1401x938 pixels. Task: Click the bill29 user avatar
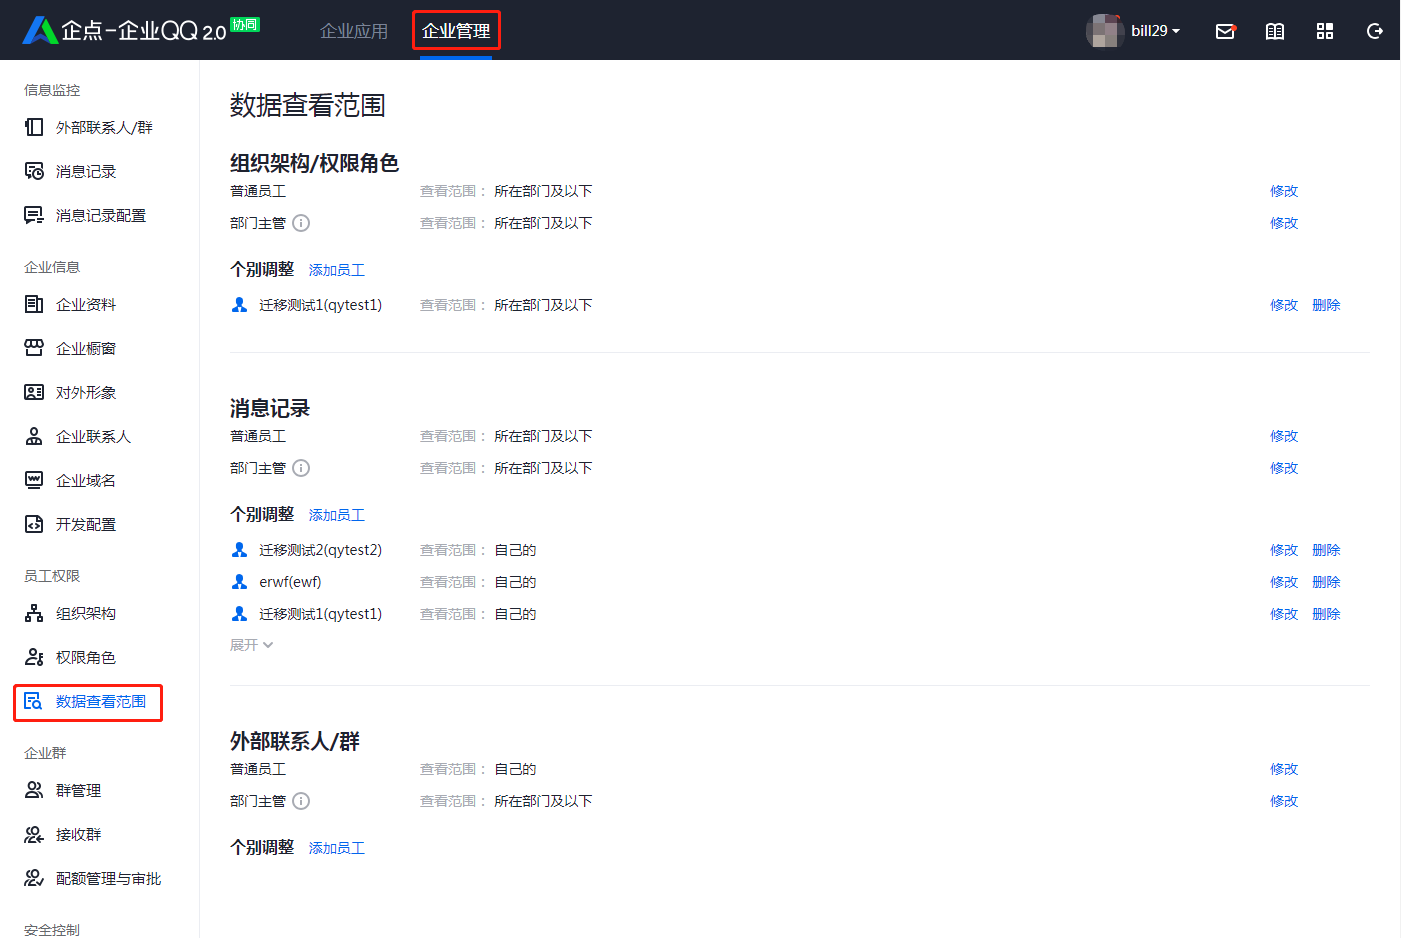tap(1105, 31)
